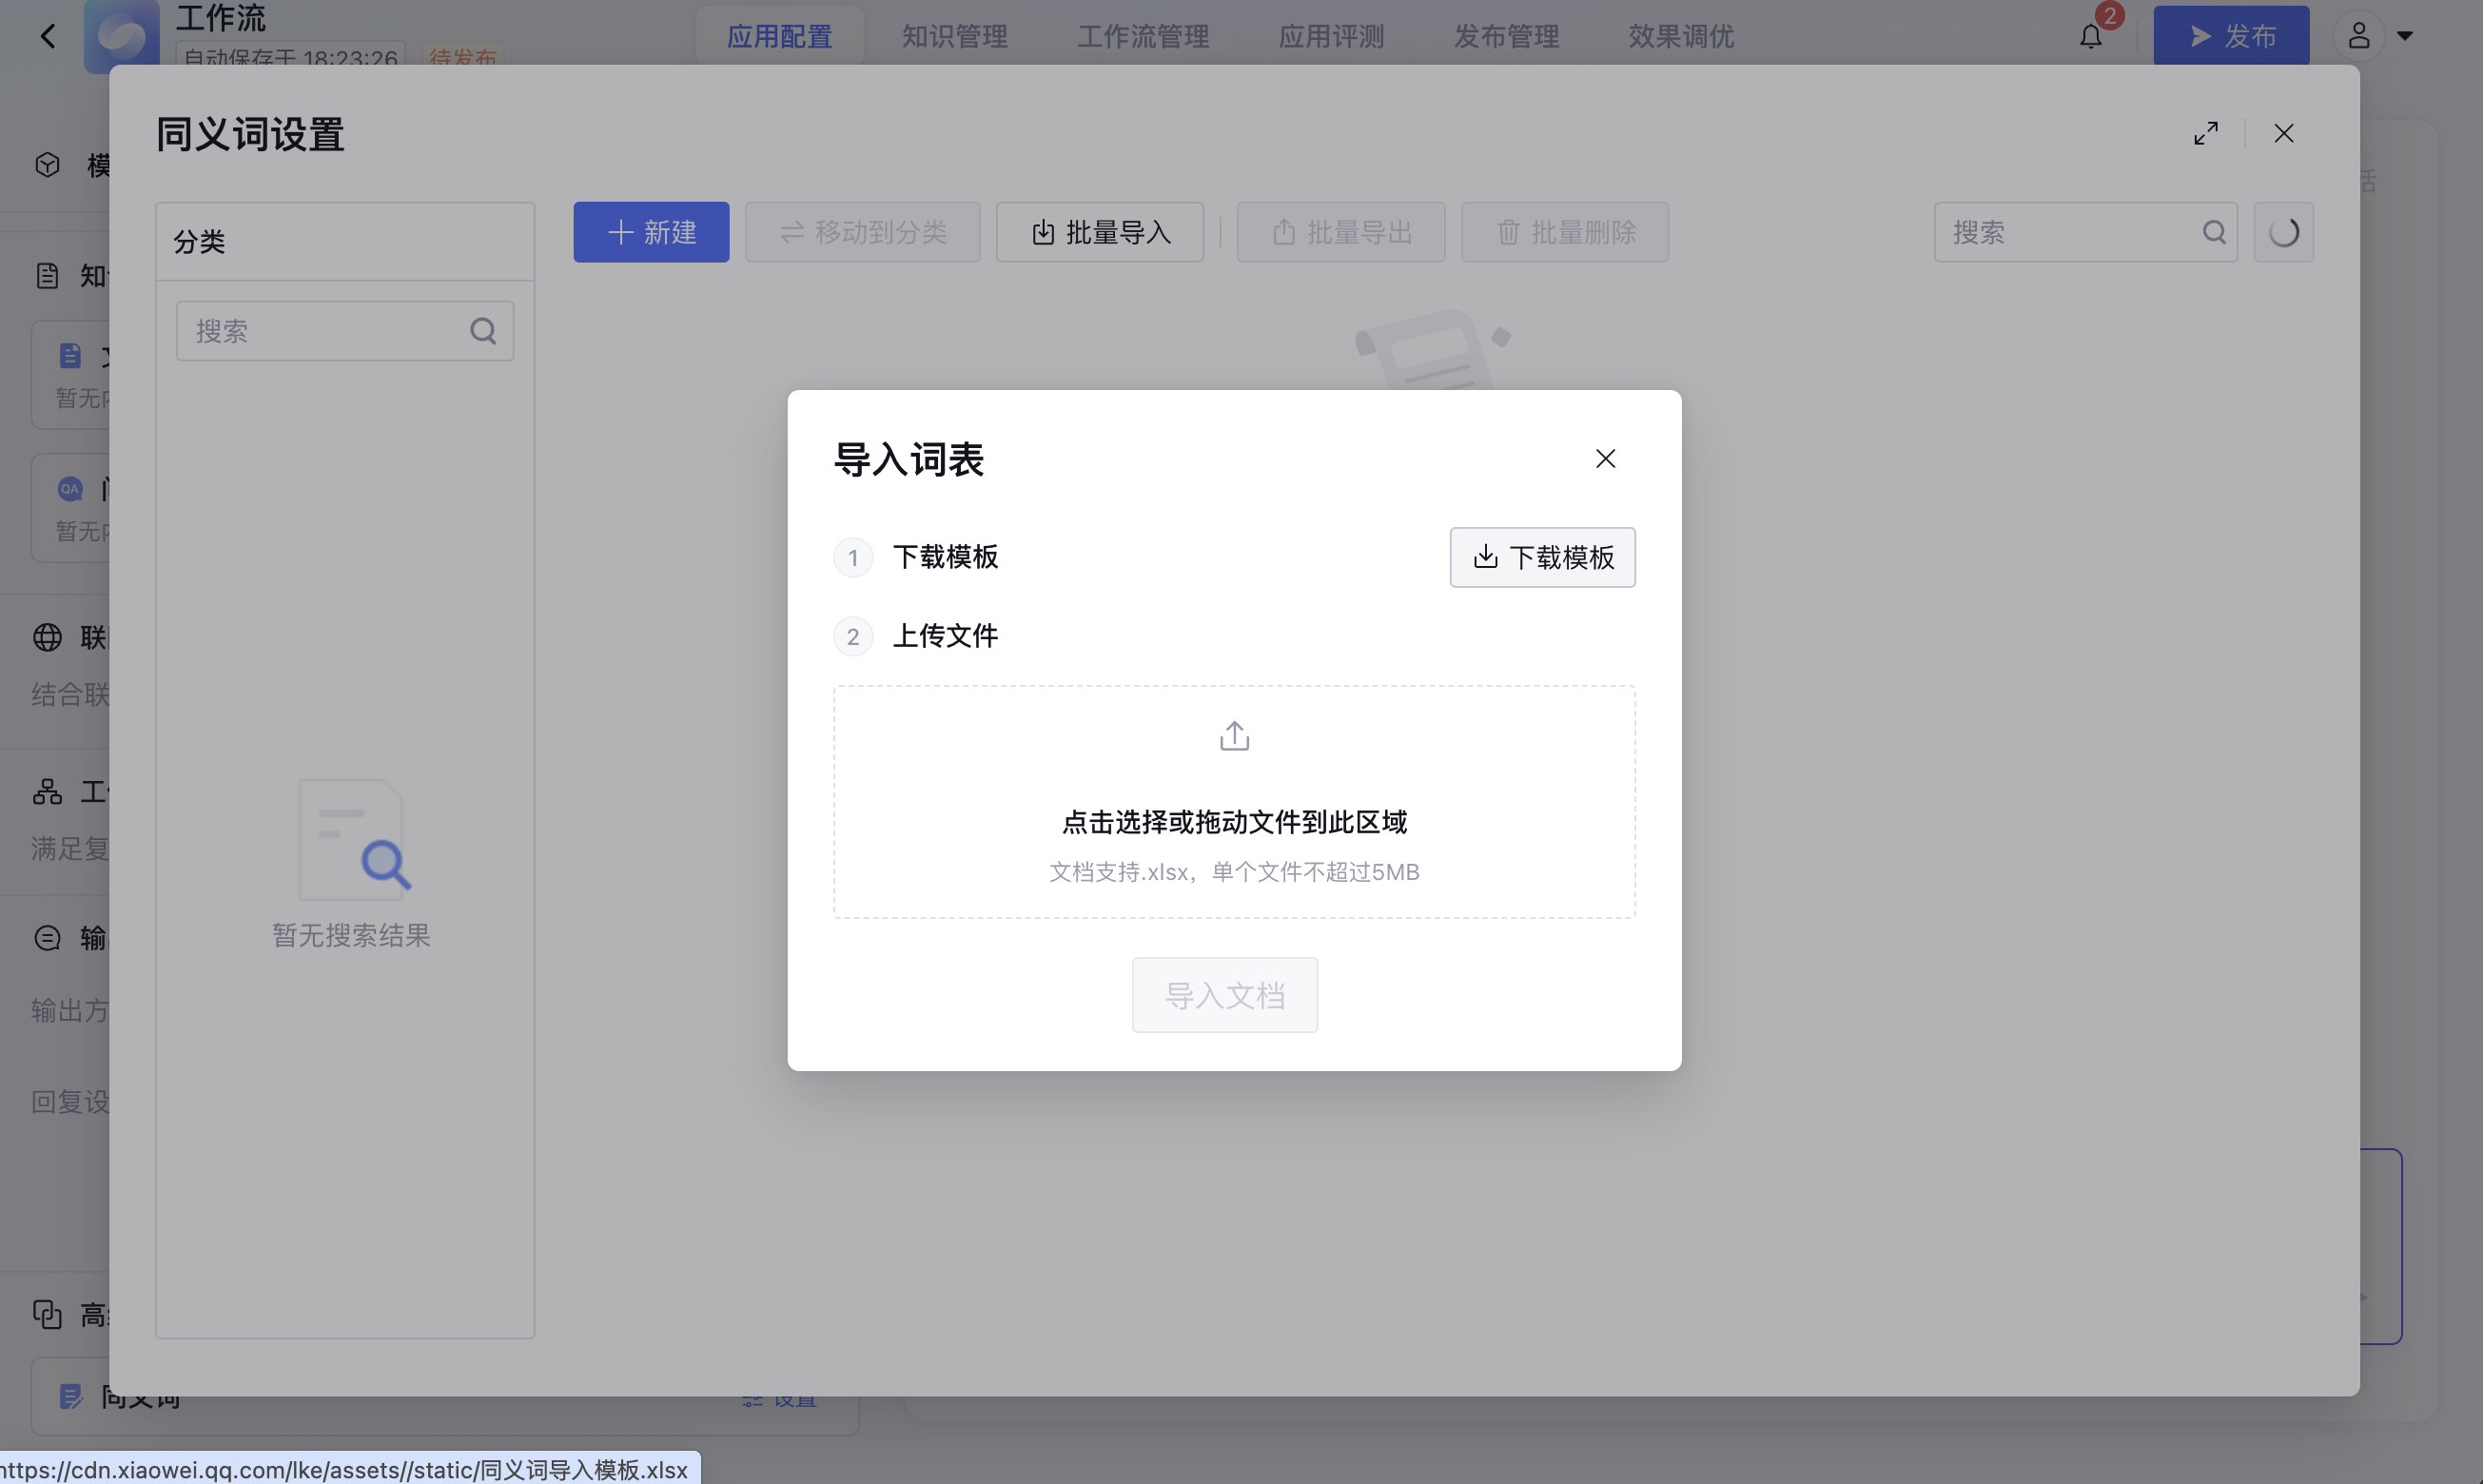The image size is (2483, 1484).
Task: Click 点击选择或拖动文件到此区域 upload zone
Action: click(x=1233, y=822)
